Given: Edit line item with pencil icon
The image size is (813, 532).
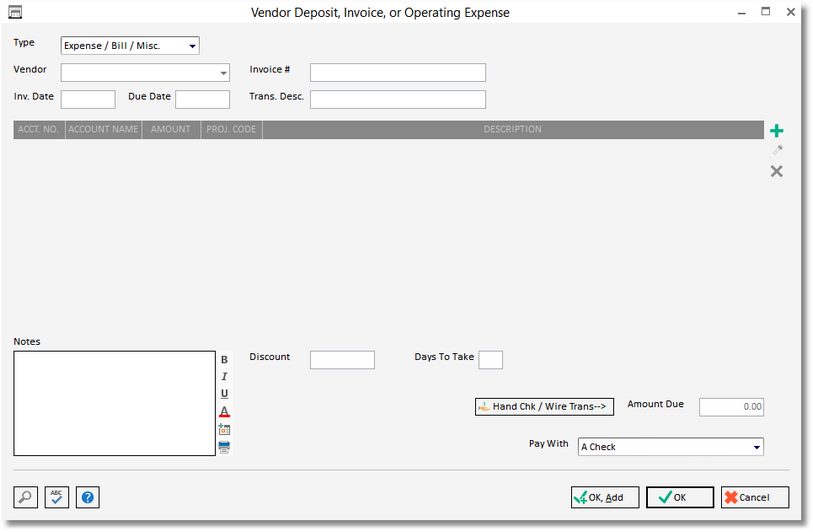Looking at the screenshot, I should pyautogui.click(x=776, y=151).
